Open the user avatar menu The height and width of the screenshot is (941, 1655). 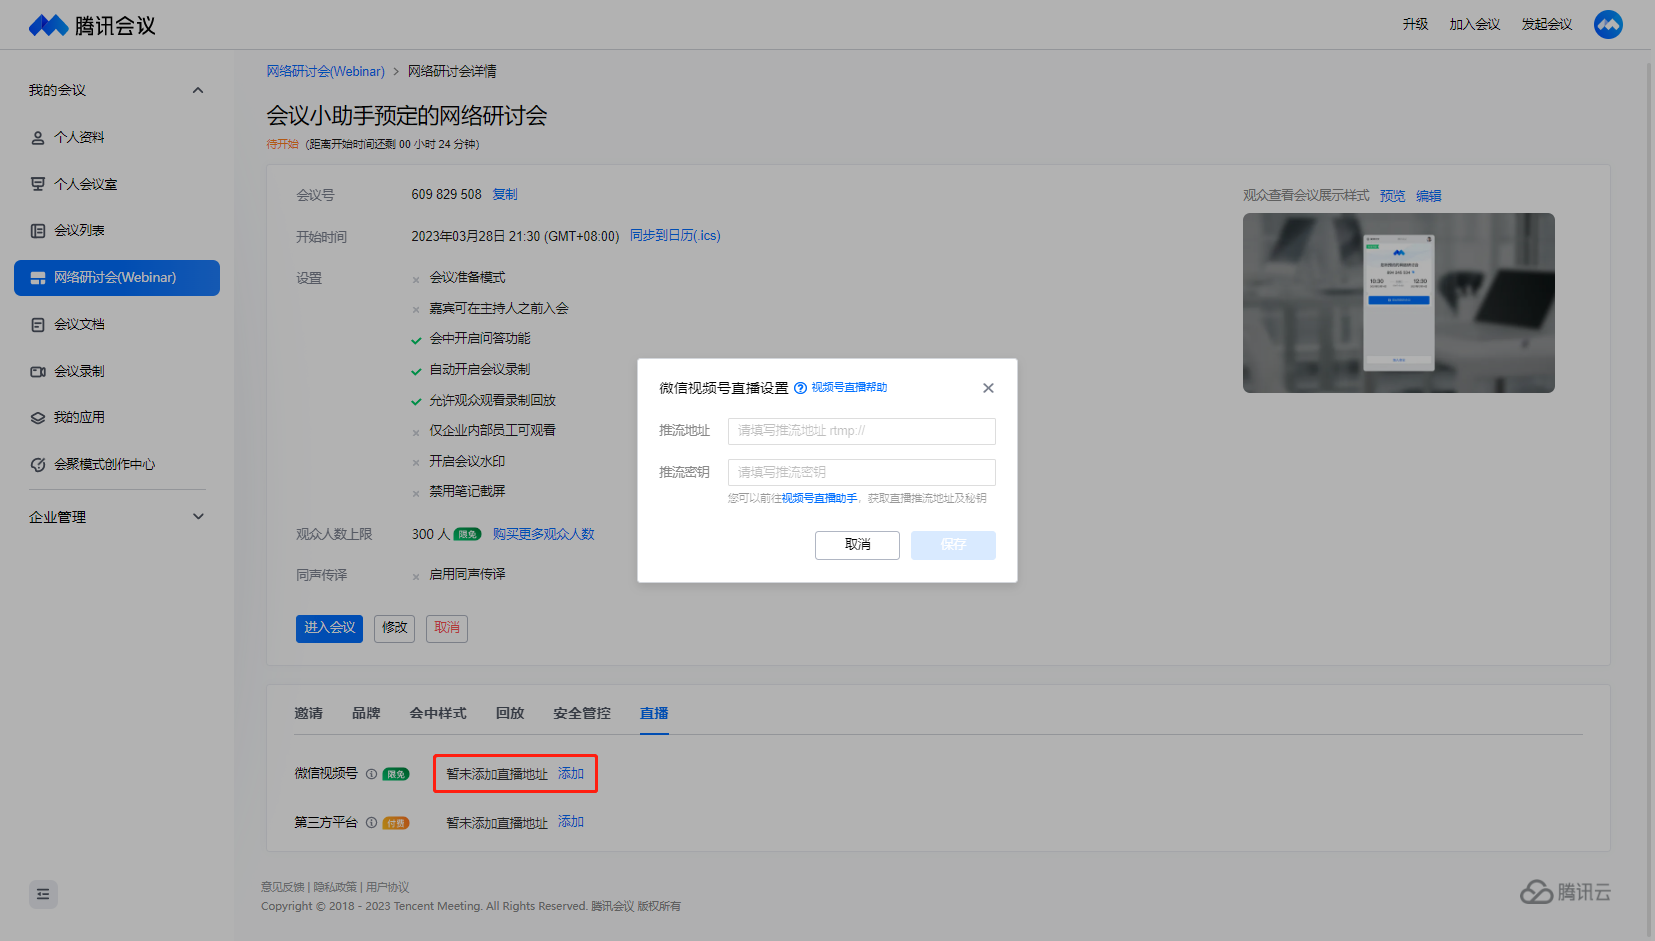(1608, 24)
